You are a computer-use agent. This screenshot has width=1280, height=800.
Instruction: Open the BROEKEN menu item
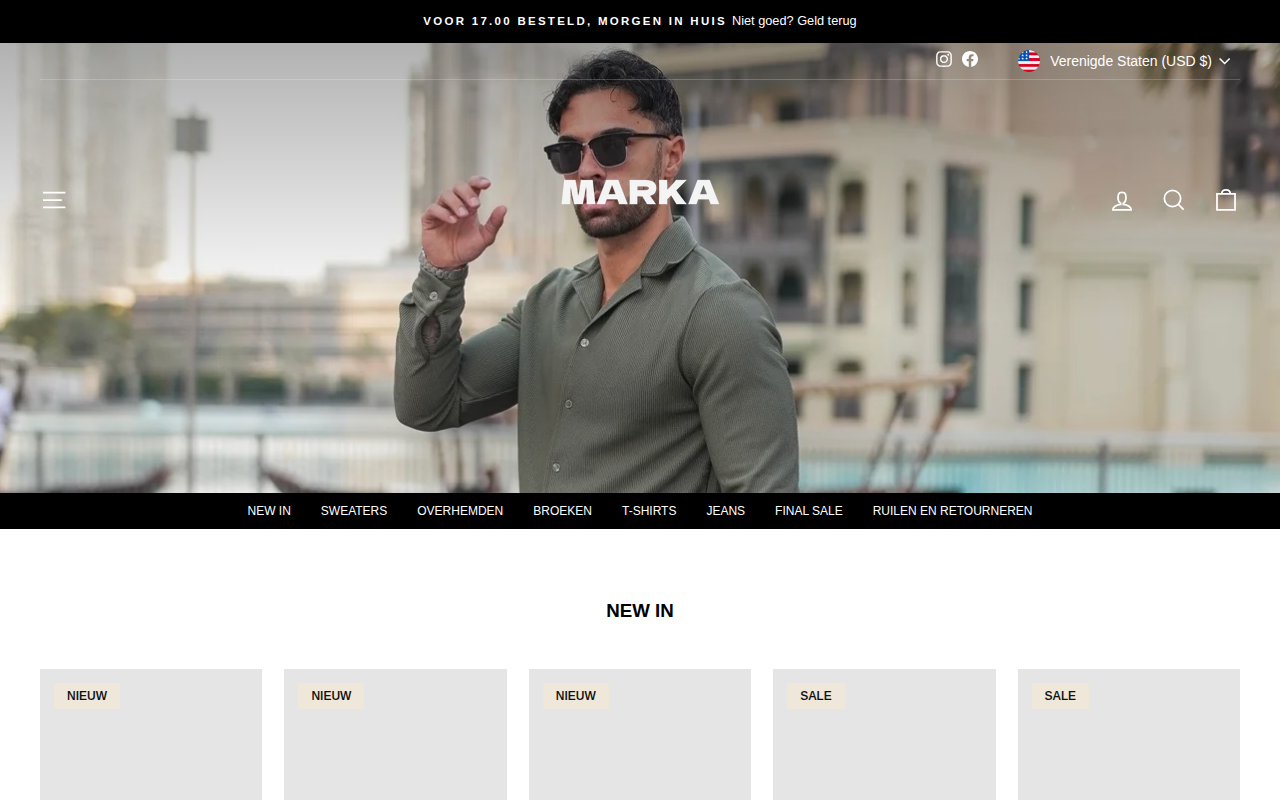pyautogui.click(x=562, y=511)
